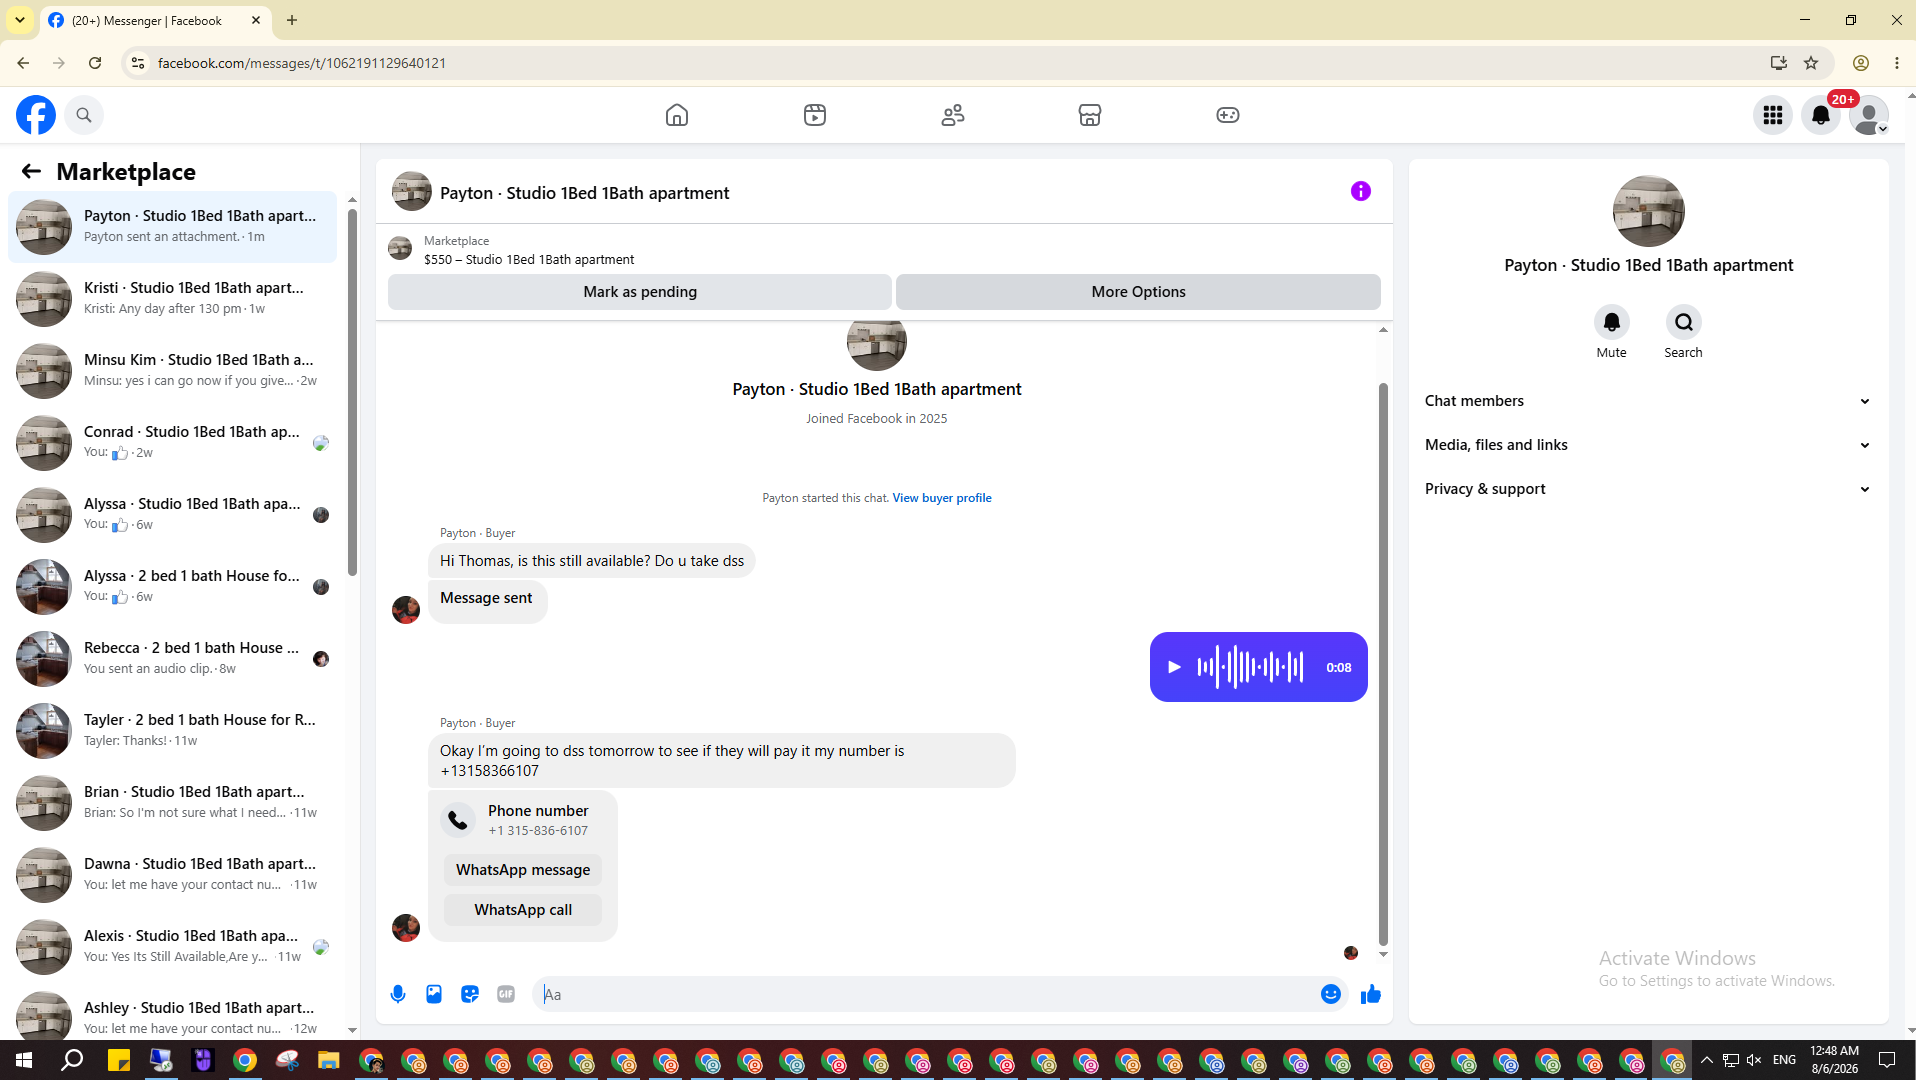The width and height of the screenshot is (1916, 1080).
Task: Open the account profile avatar menu
Action: pyautogui.click(x=1869, y=115)
